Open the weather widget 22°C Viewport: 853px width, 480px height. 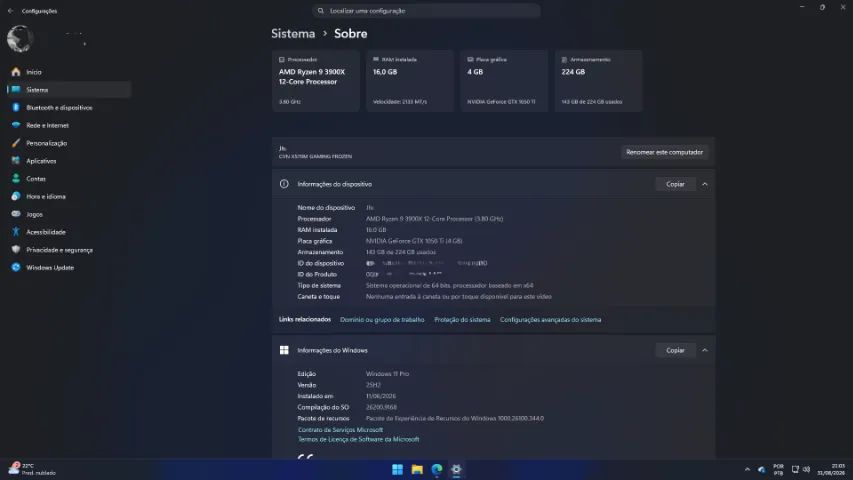pyautogui.click(x=33, y=469)
